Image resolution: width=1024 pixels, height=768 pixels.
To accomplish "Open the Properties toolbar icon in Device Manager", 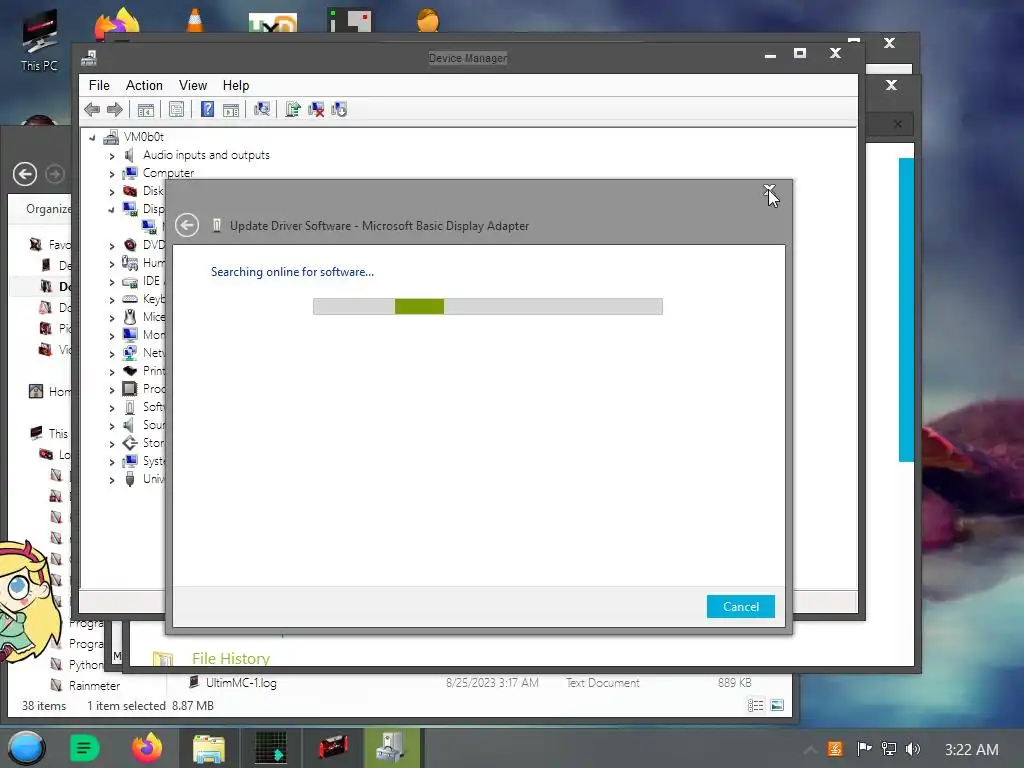I will point(176,110).
